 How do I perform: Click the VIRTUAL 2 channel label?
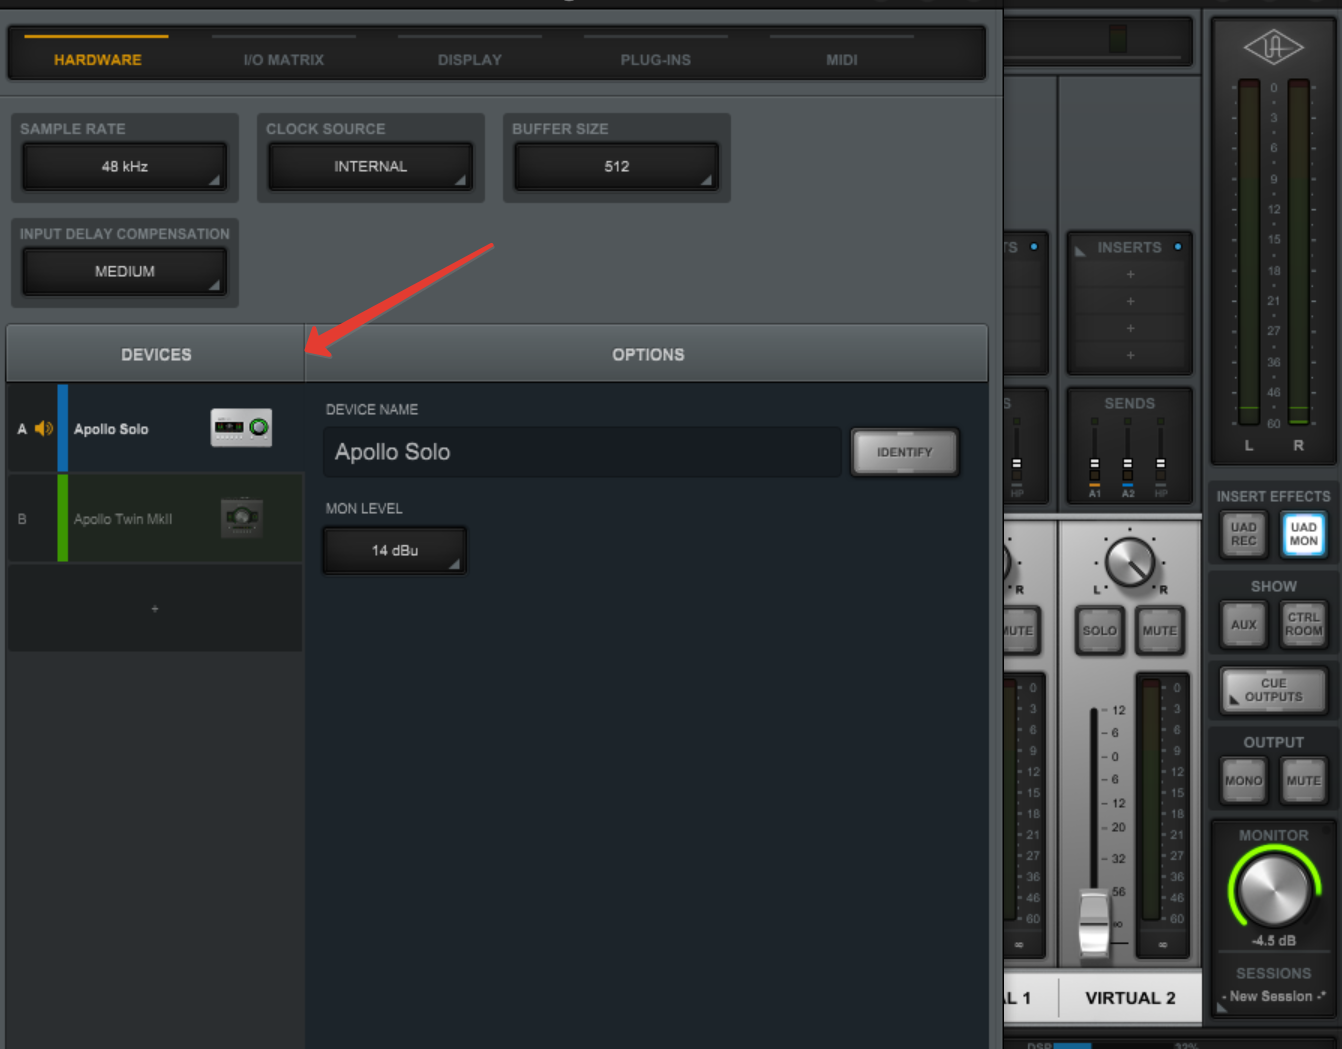[1130, 997]
